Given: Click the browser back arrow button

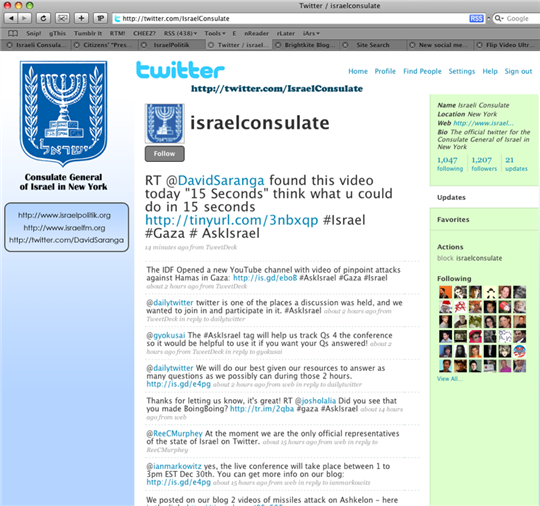Looking at the screenshot, I should click(x=11, y=18).
